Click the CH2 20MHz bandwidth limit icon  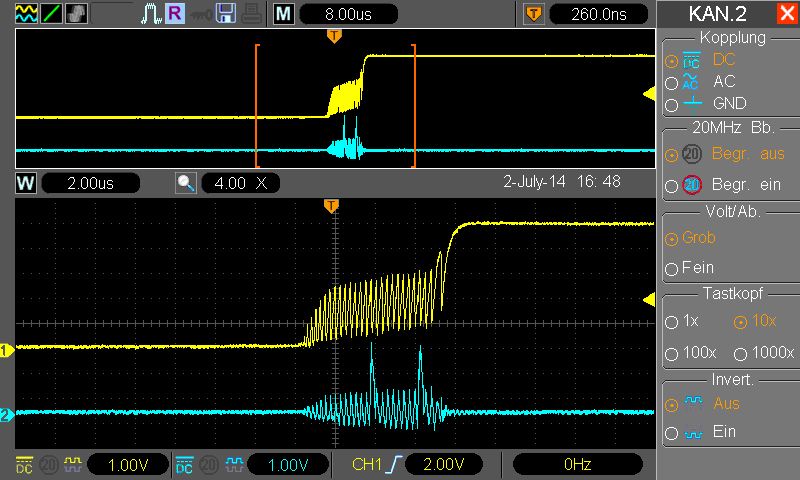tap(209, 465)
